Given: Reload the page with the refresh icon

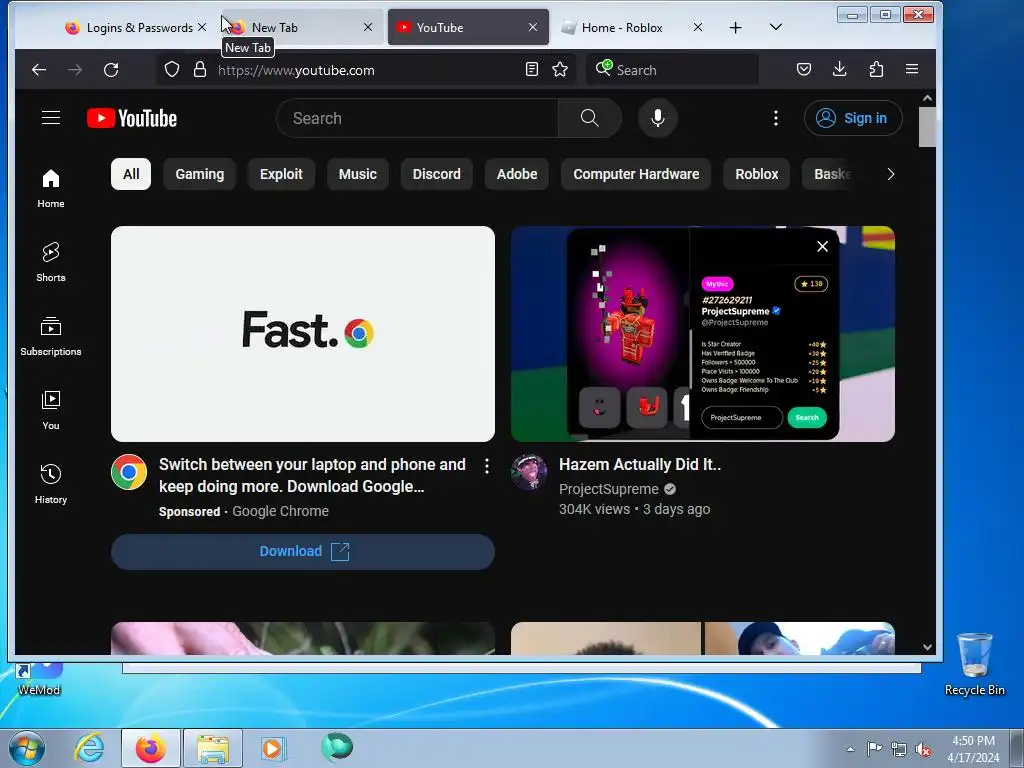Looking at the screenshot, I should coord(111,70).
